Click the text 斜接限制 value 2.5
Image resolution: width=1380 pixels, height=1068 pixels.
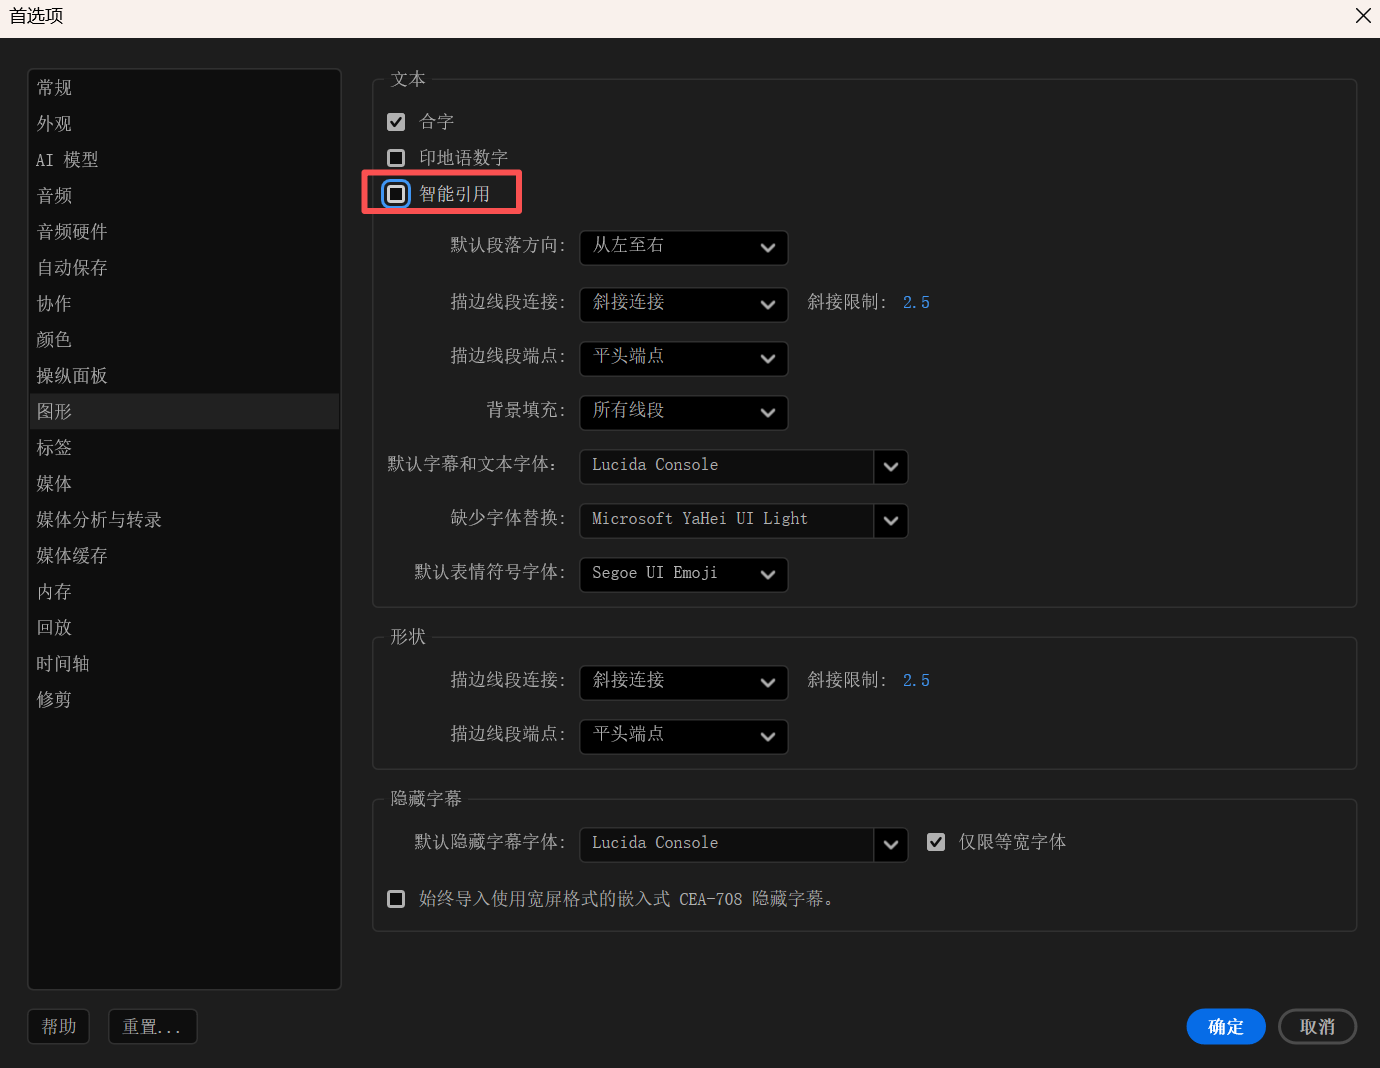(916, 303)
